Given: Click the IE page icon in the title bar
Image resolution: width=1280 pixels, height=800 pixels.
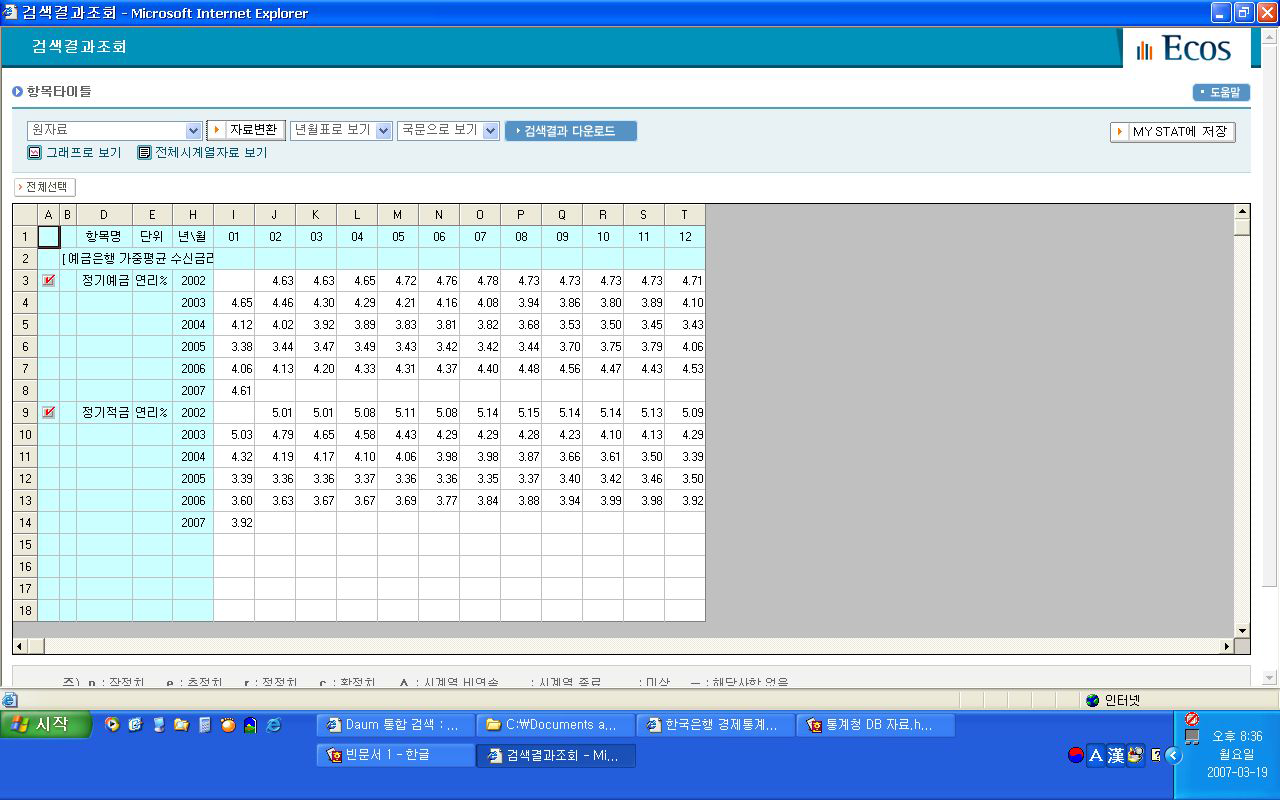Looking at the screenshot, I should pos(11,13).
